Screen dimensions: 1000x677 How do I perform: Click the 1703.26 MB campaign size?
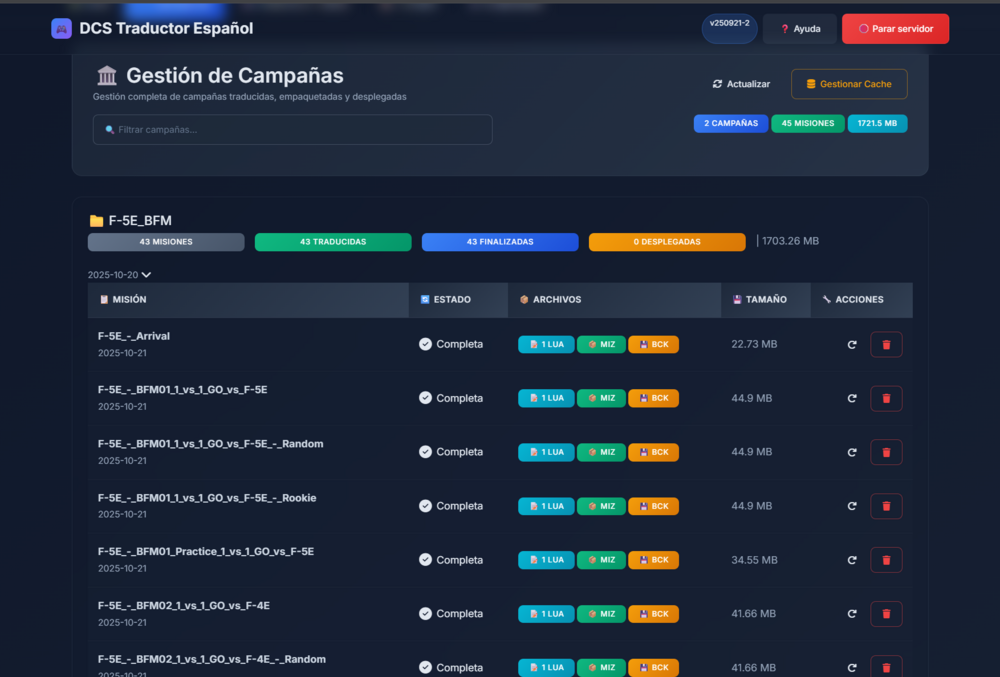[x=790, y=241]
